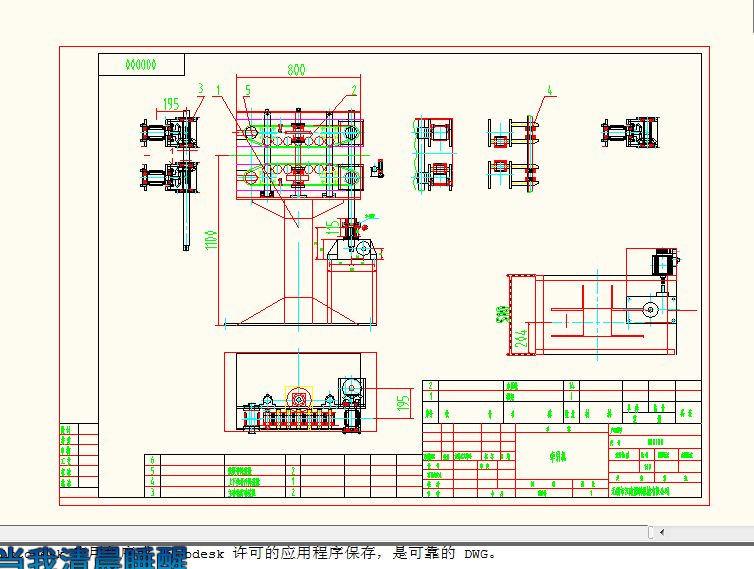Select the 244 dimension in right view
This screenshot has width=754, height=569.
pos(521,336)
